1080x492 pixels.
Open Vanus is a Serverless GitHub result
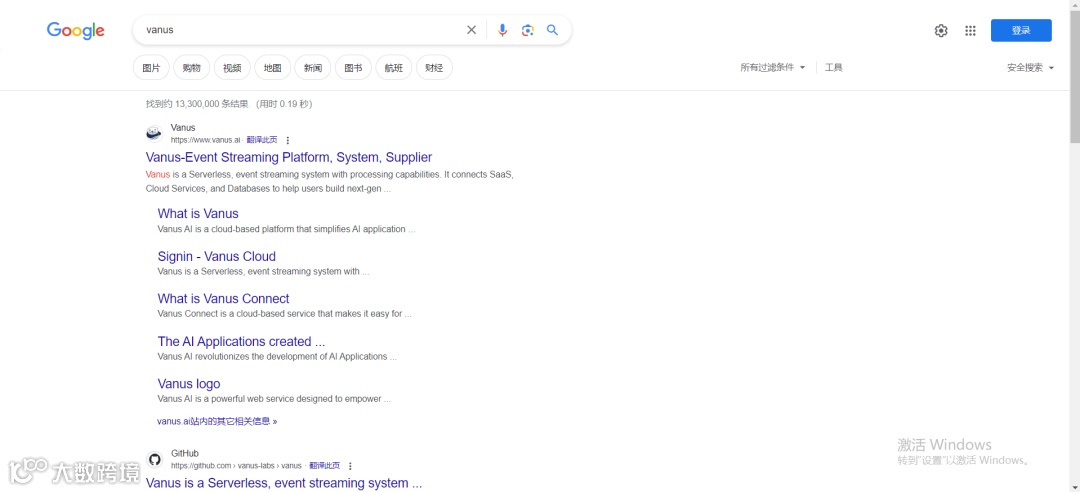284,483
